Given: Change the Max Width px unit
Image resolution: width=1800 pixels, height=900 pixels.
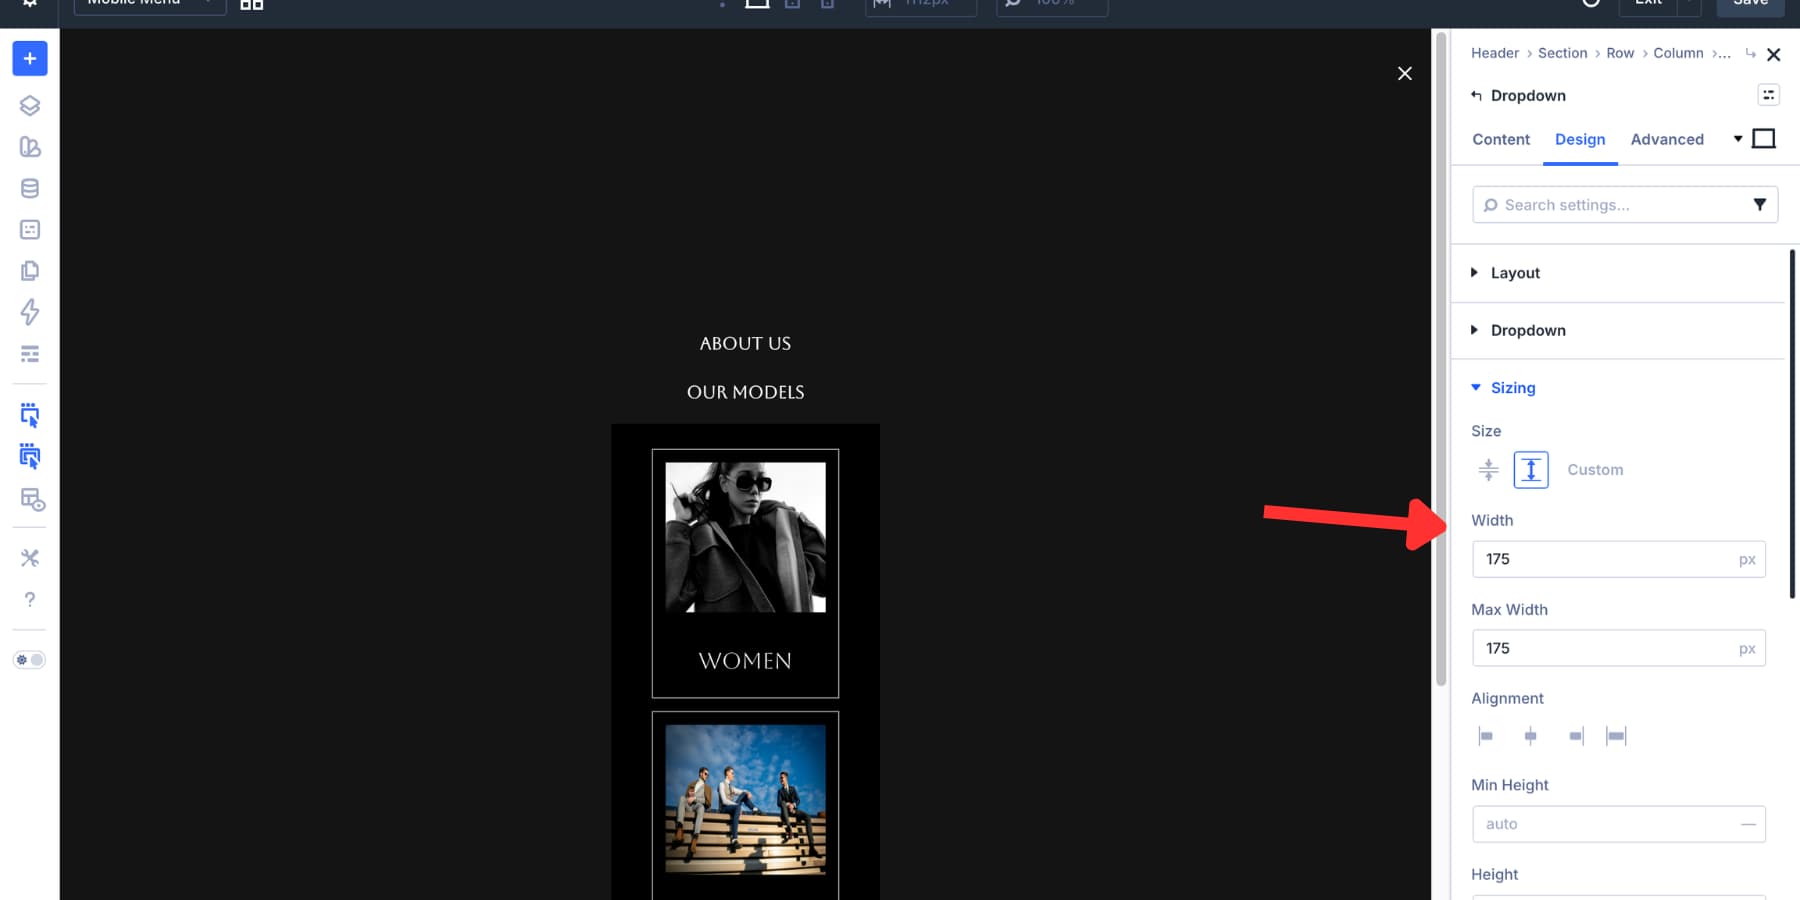Looking at the screenshot, I should (1747, 649).
